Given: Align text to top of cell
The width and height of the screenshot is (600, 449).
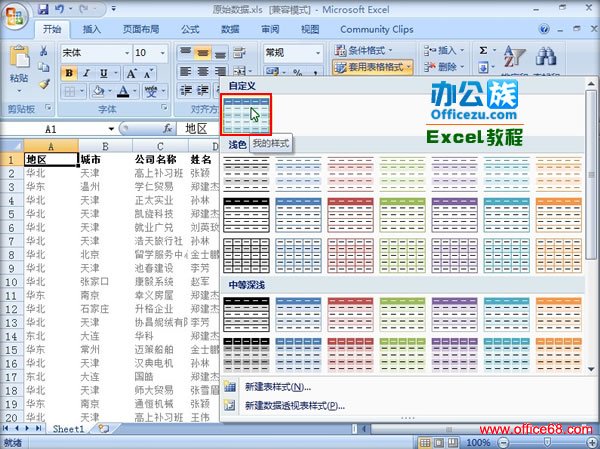Looking at the screenshot, I should pyautogui.click(x=186, y=52).
